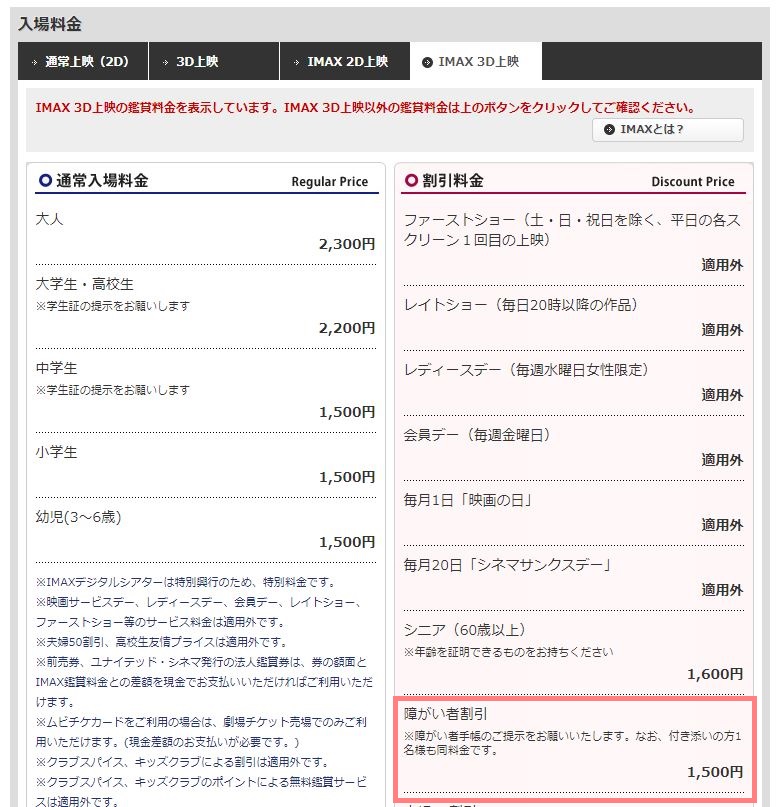The height and width of the screenshot is (807, 781).
Task: Click blue circle icon beside 通常入場料金
Action: [x=44, y=181]
